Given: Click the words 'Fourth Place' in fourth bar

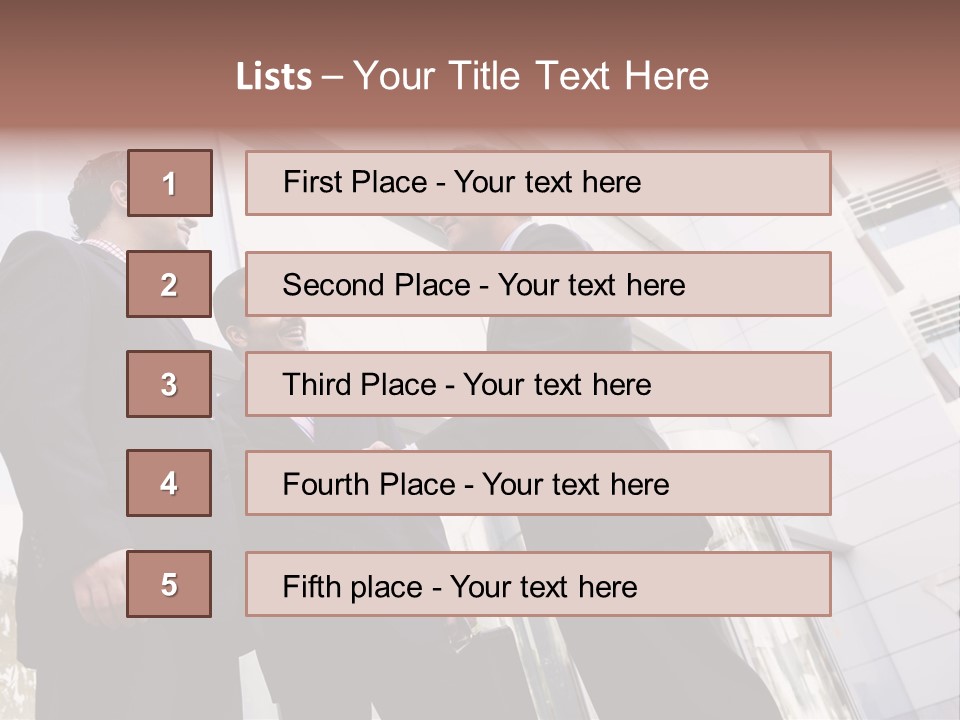Looking at the screenshot, I should click(369, 484).
